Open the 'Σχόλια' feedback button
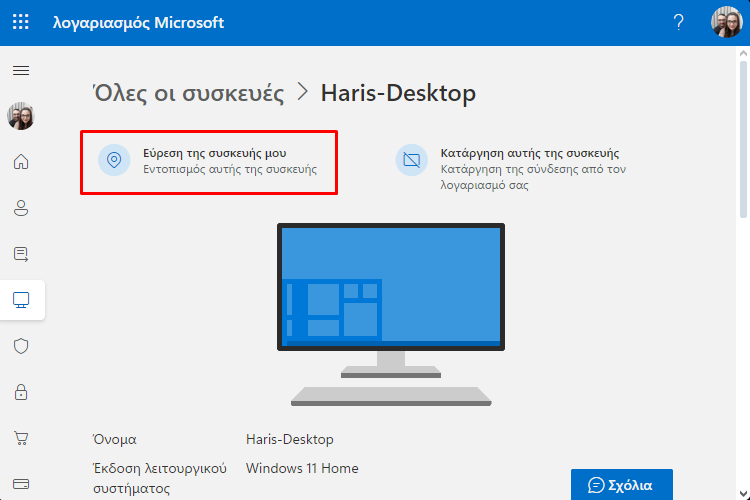Image resolution: width=750 pixels, height=500 pixels. [x=622, y=485]
